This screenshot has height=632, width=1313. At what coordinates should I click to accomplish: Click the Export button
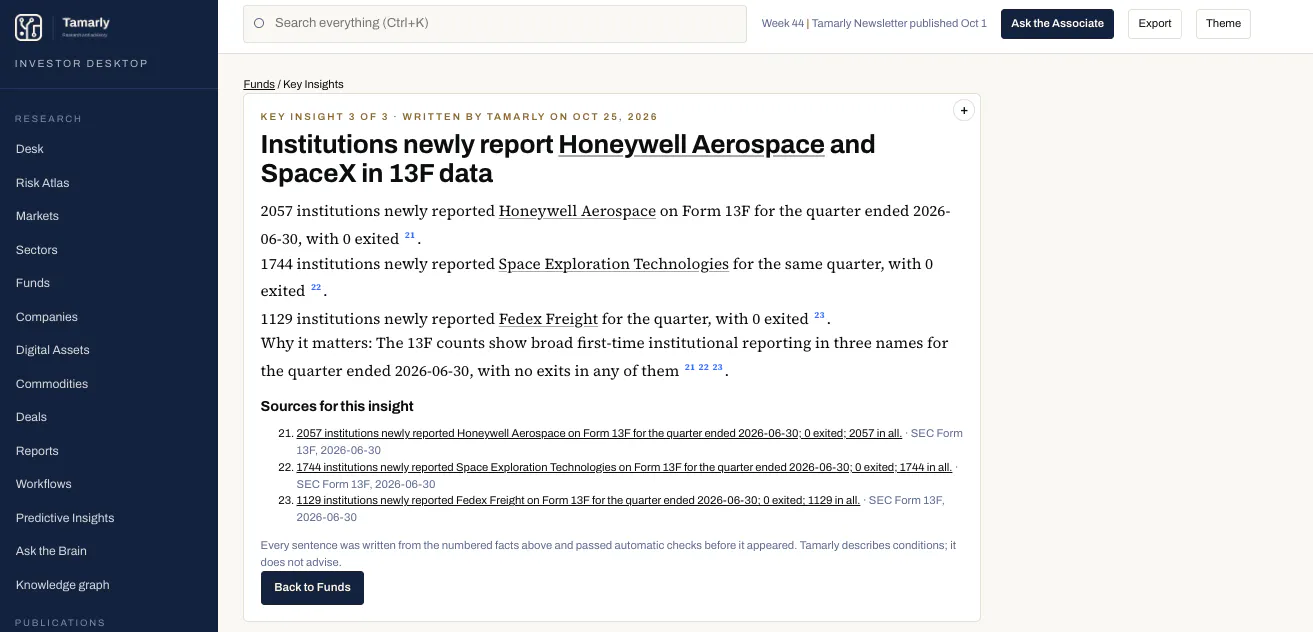pos(1155,24)
